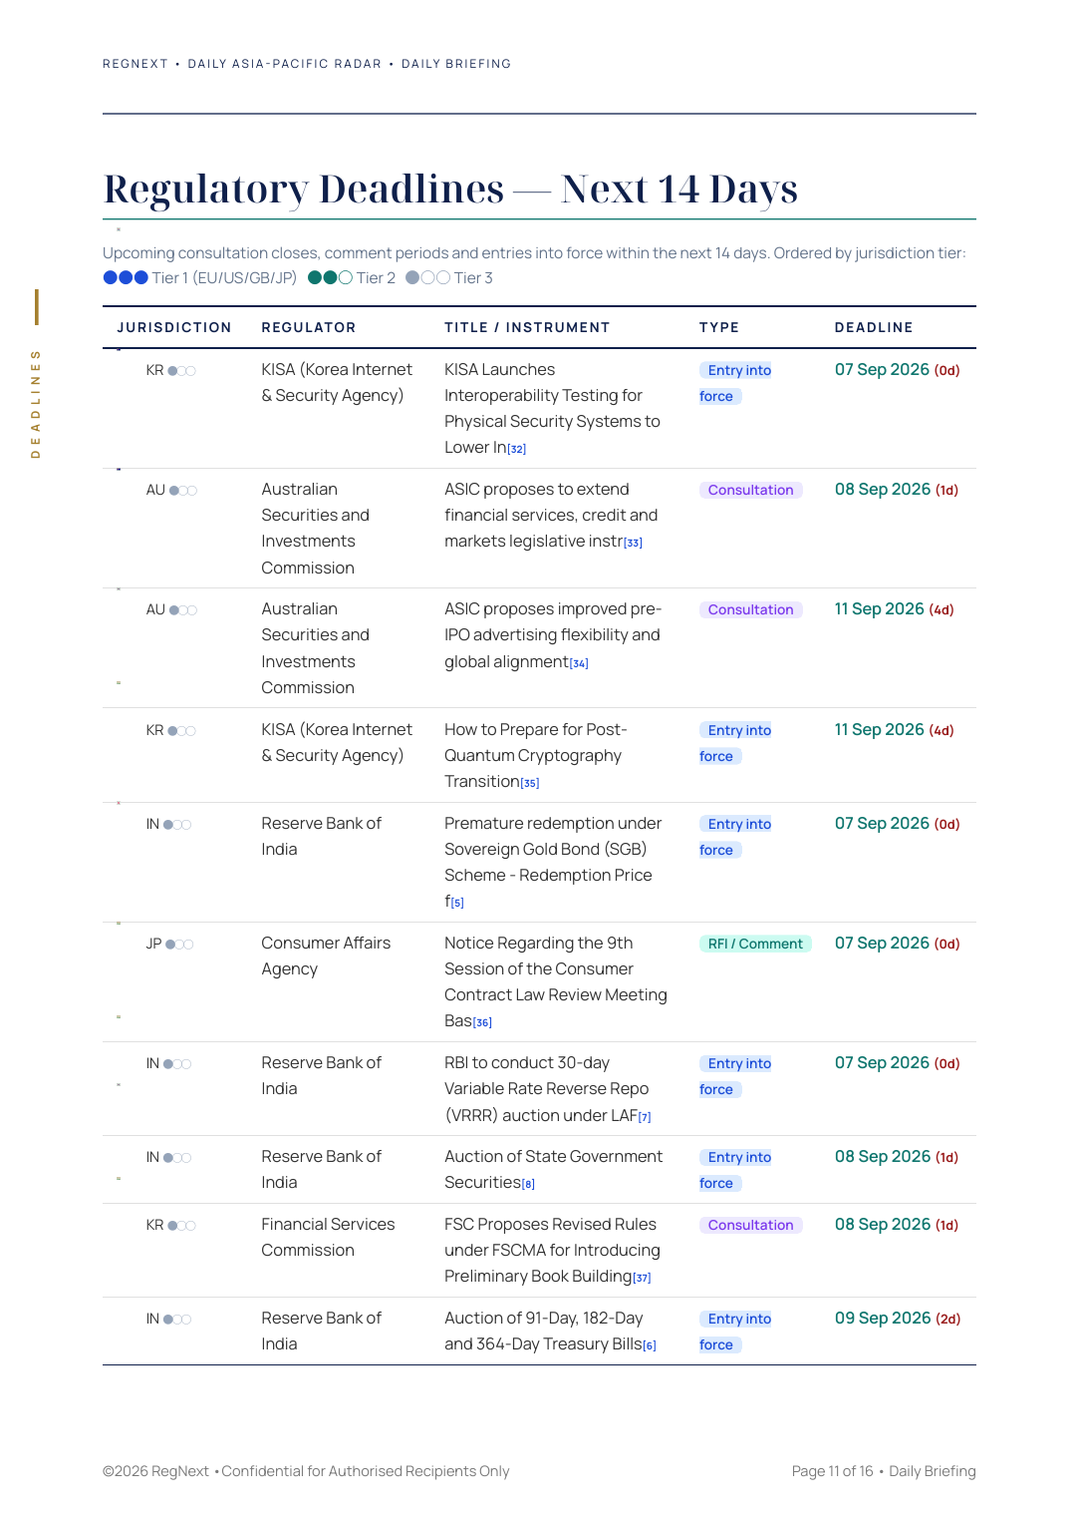The height and width of the screenshot is (1528, 1080).
Task: Click Entry into force tag on Treasury Bills row
Action: 735,1332
